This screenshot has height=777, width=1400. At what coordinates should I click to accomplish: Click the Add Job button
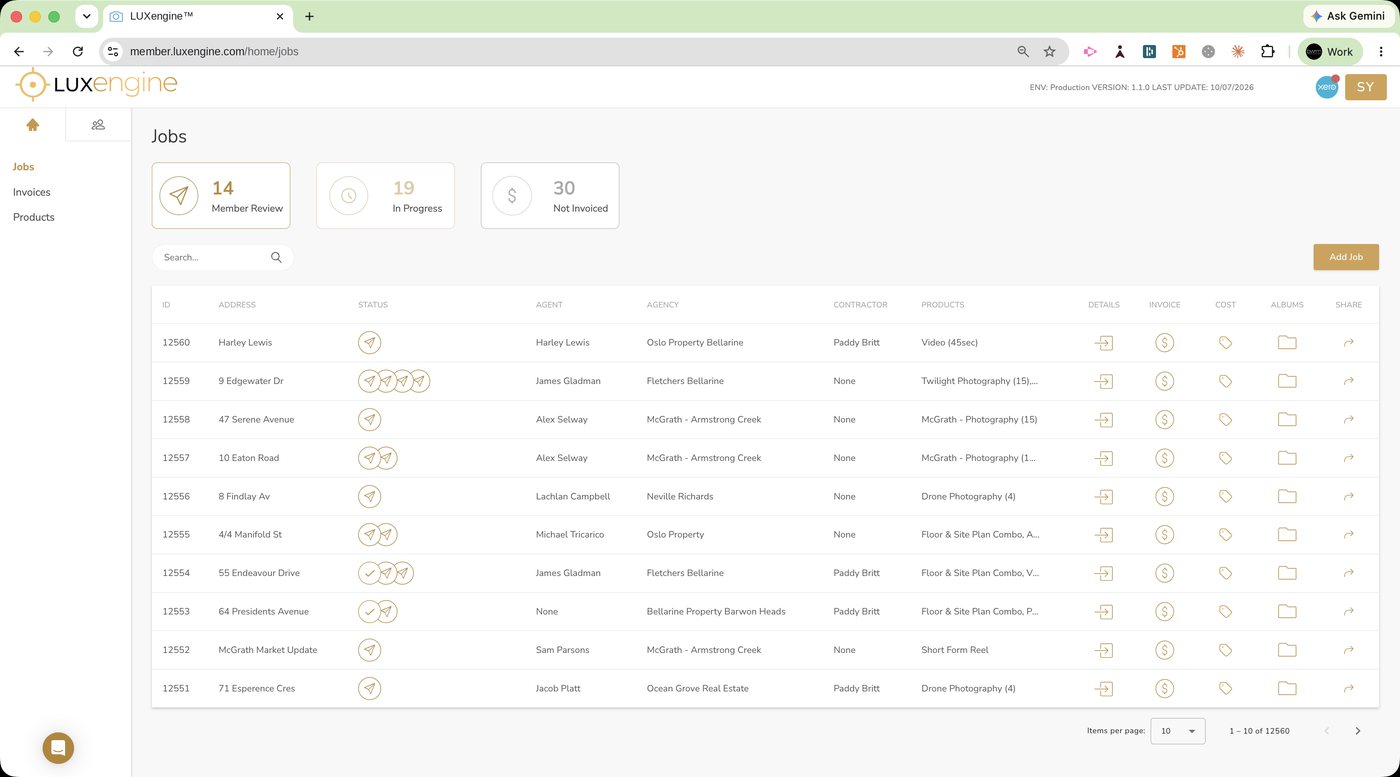click(1346, 257)
